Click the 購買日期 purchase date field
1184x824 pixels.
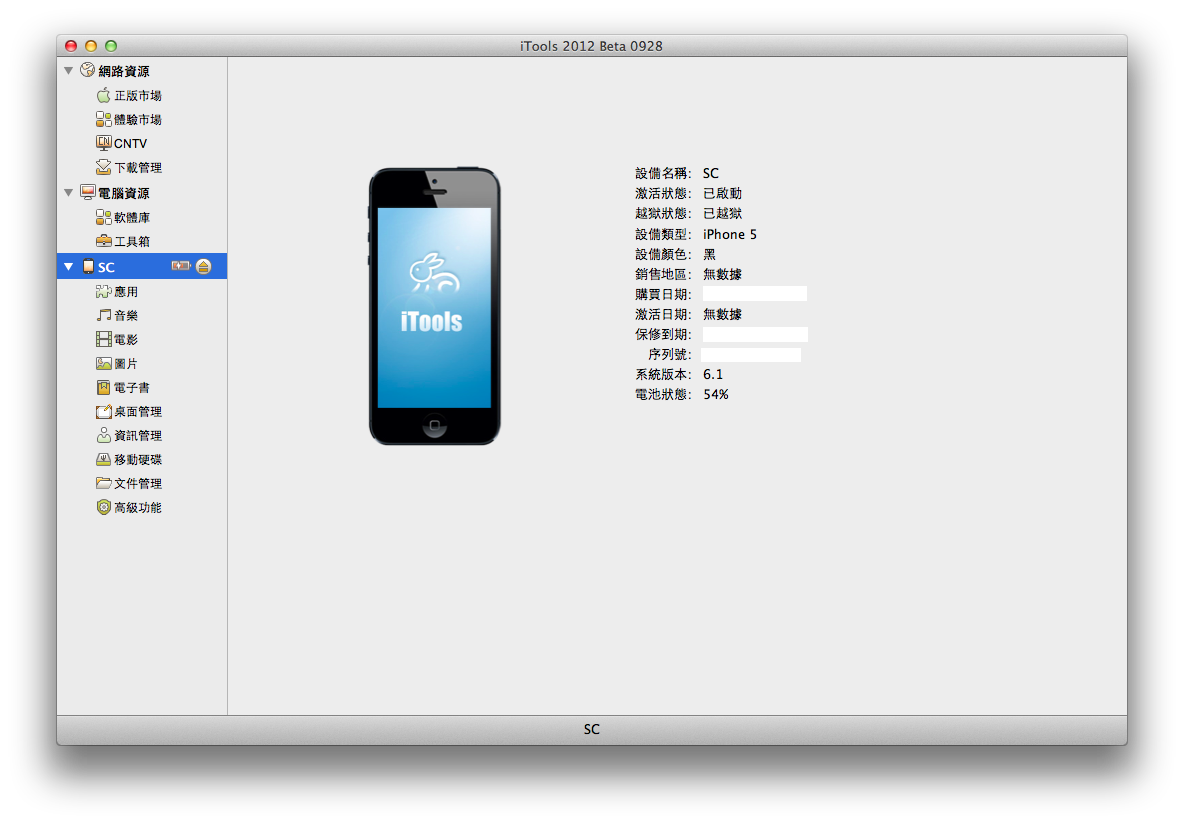click(x=754, y=294)
